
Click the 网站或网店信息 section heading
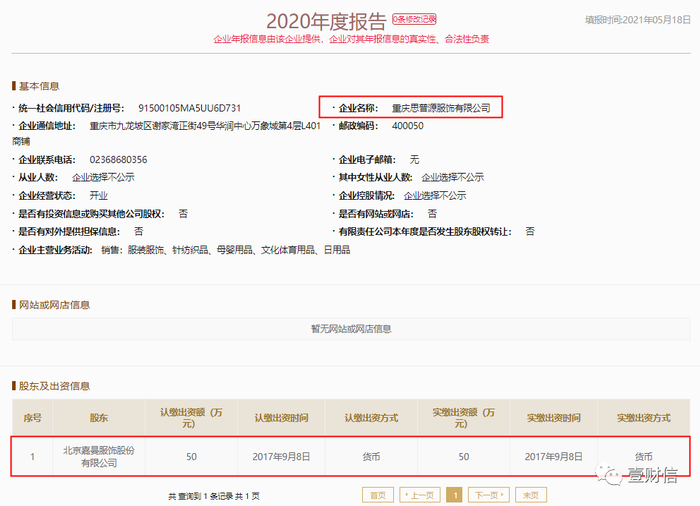(x=54, y=305)
